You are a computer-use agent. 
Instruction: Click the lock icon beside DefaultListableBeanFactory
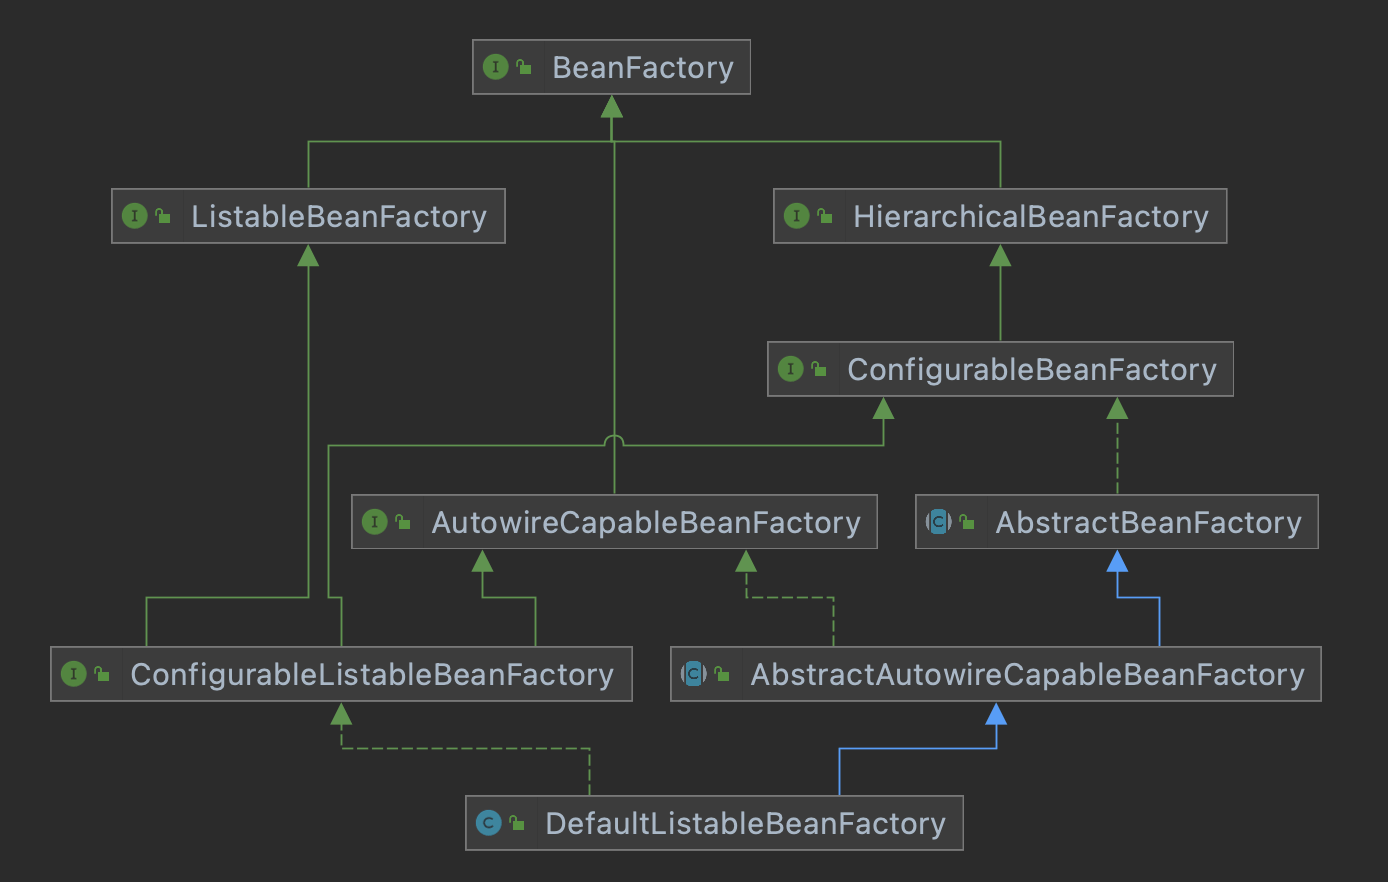click(x=517, y=823)
